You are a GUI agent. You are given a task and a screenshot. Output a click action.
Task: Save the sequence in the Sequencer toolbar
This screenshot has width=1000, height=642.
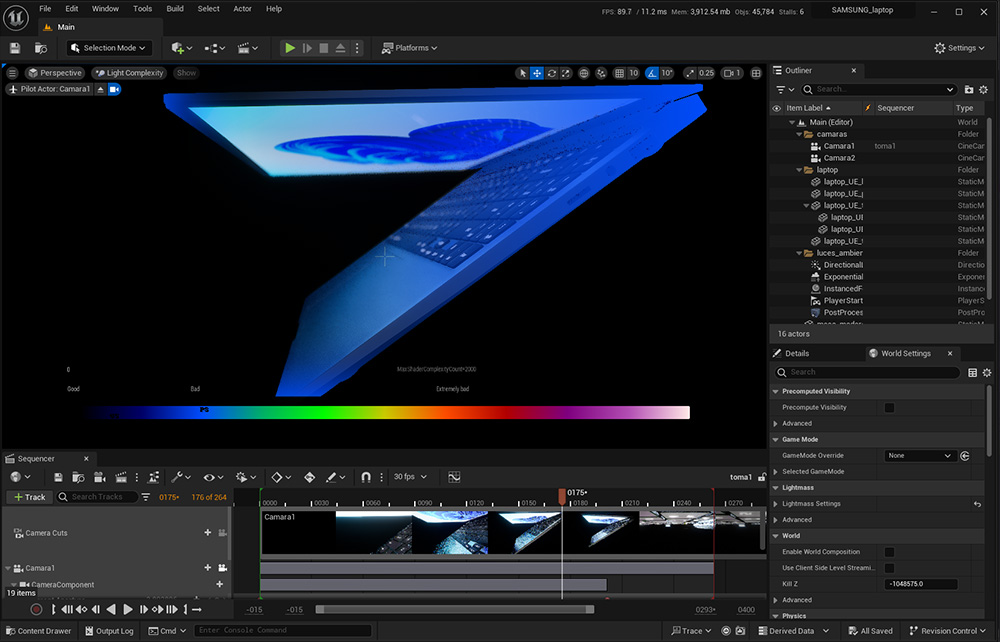pos(59,478)
